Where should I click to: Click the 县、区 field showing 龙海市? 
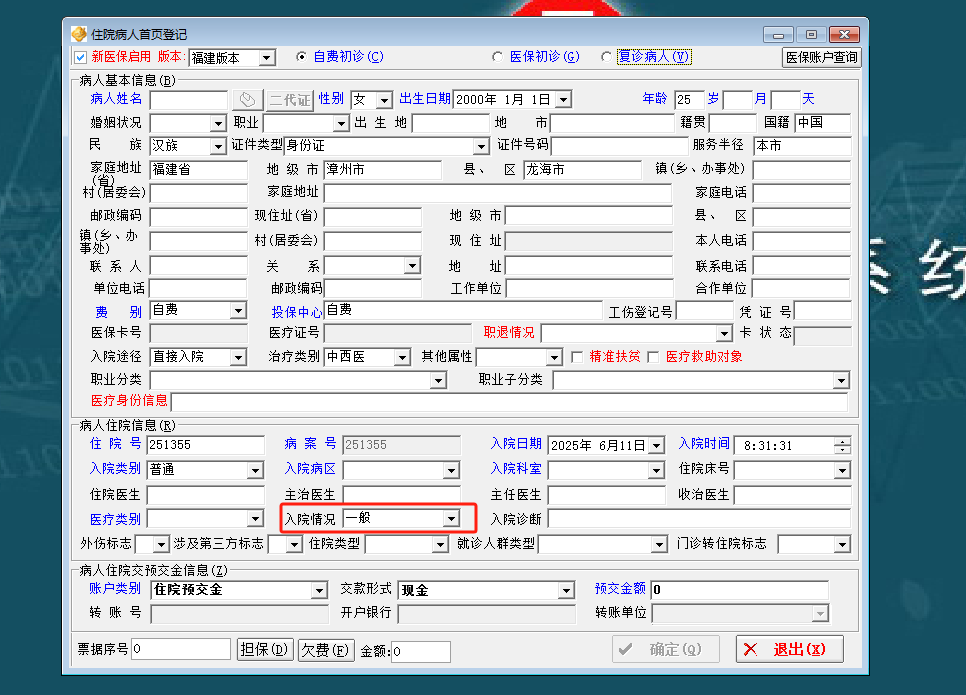click(582, 169)
